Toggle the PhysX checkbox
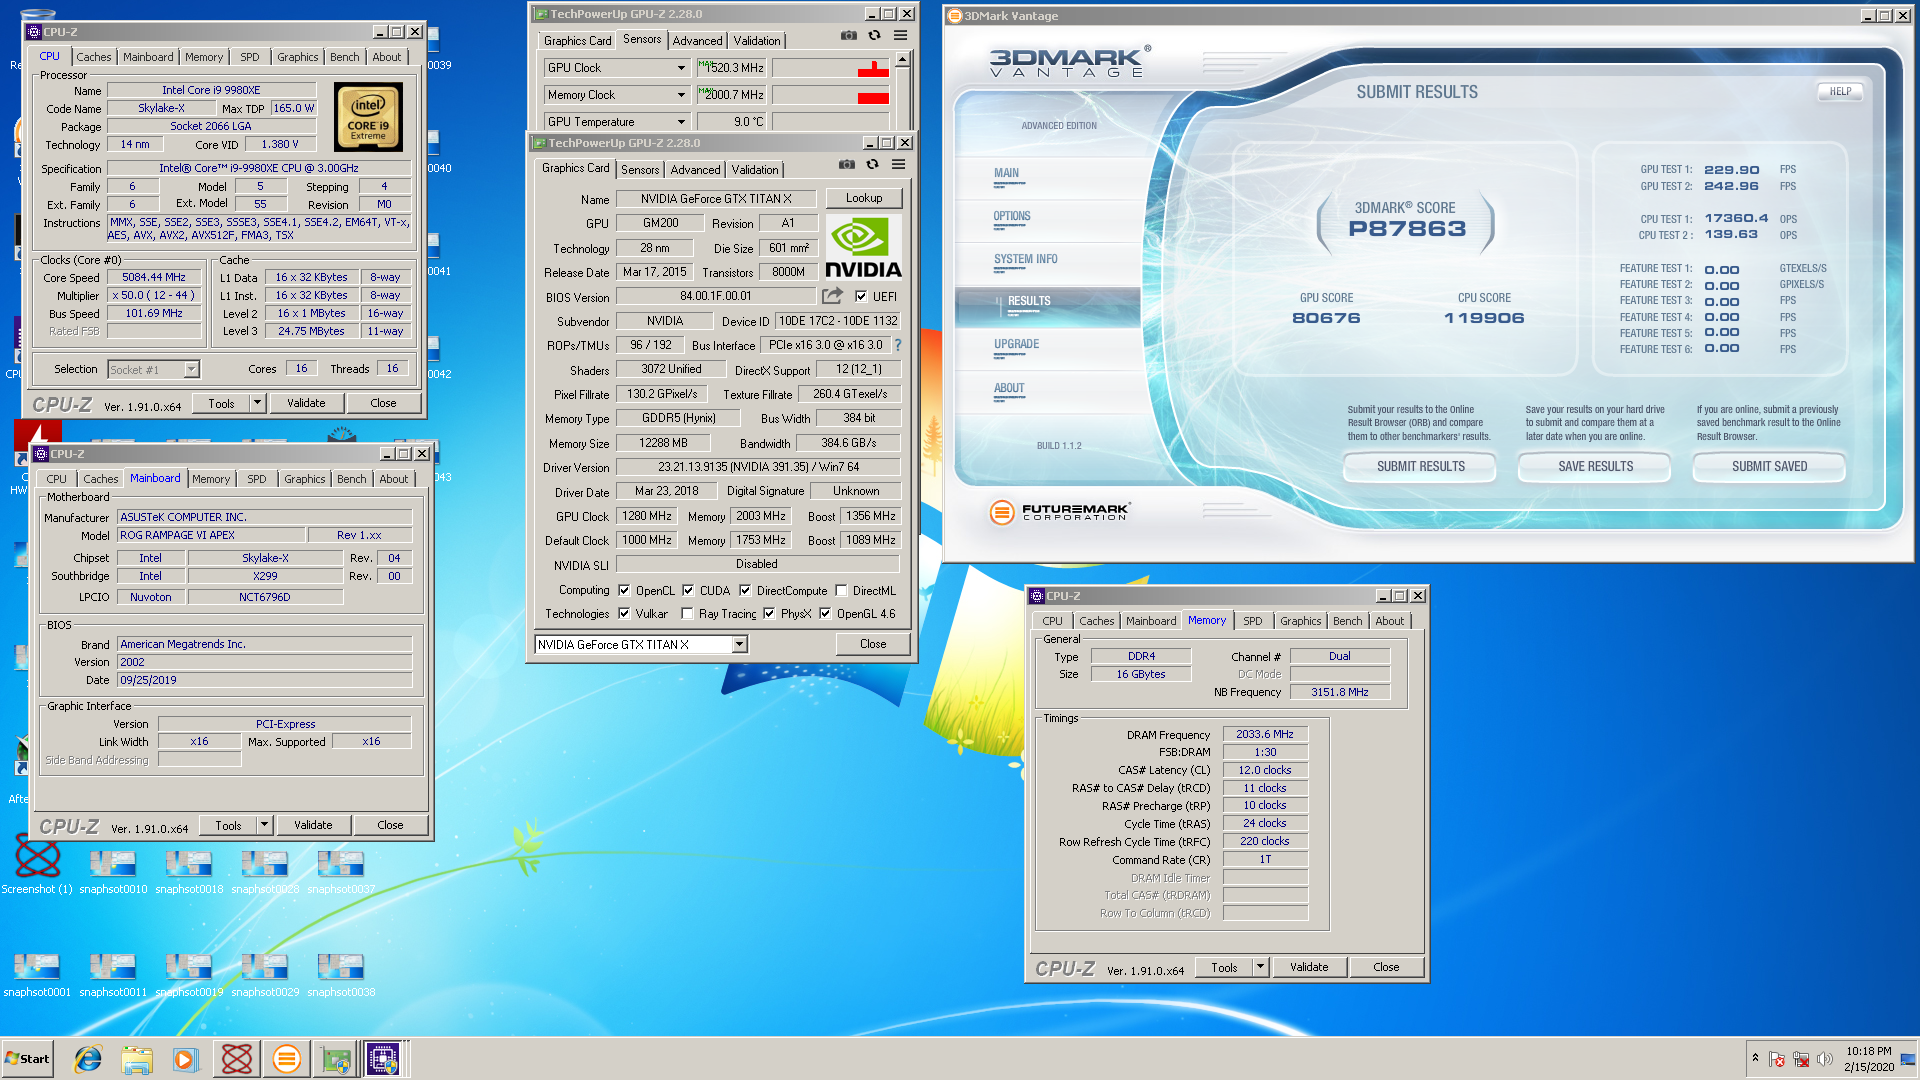 (769, 613)
